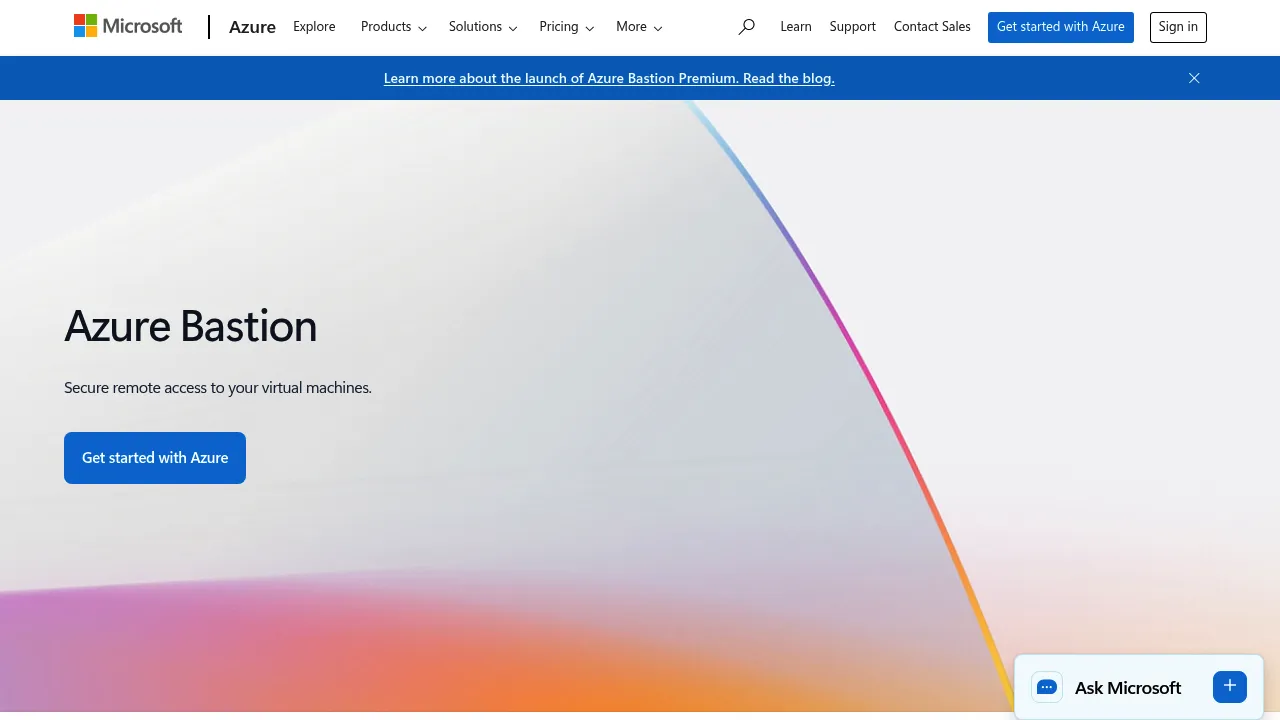Expand the Ask Microsoft plus button
Viewport: 1280px width, 720px height.
(1230, 687)
